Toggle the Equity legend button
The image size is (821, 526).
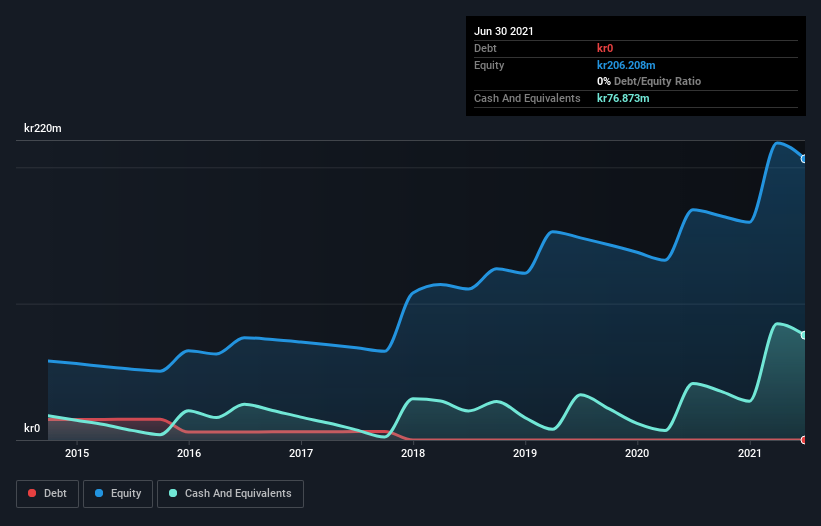[118, 494]
